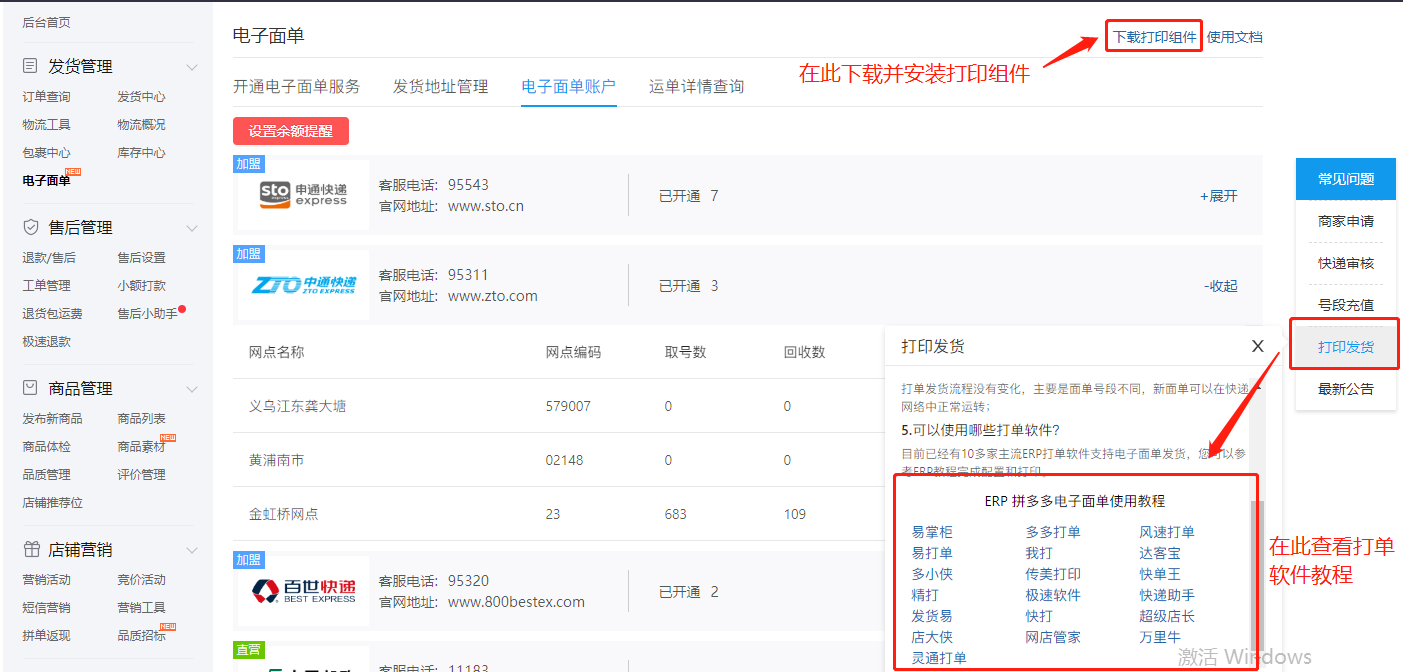Screen dimensions: 1403x672
Task: Collapse the 店铺营销 section chevron
Action: coord(192,550)
